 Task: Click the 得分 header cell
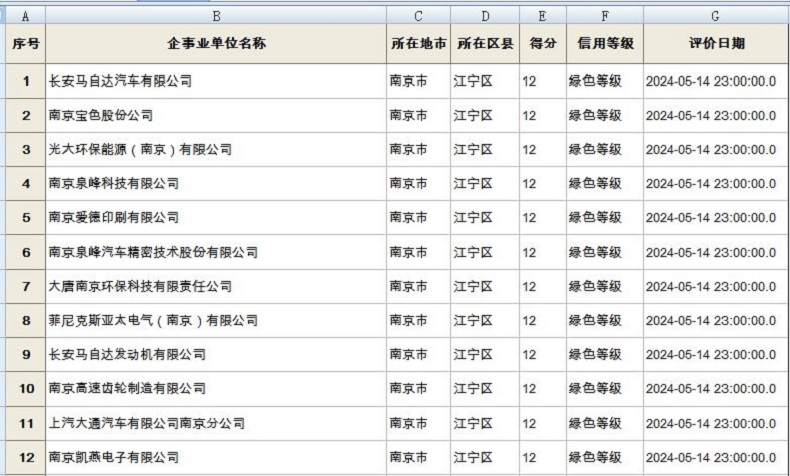[543, 43]
